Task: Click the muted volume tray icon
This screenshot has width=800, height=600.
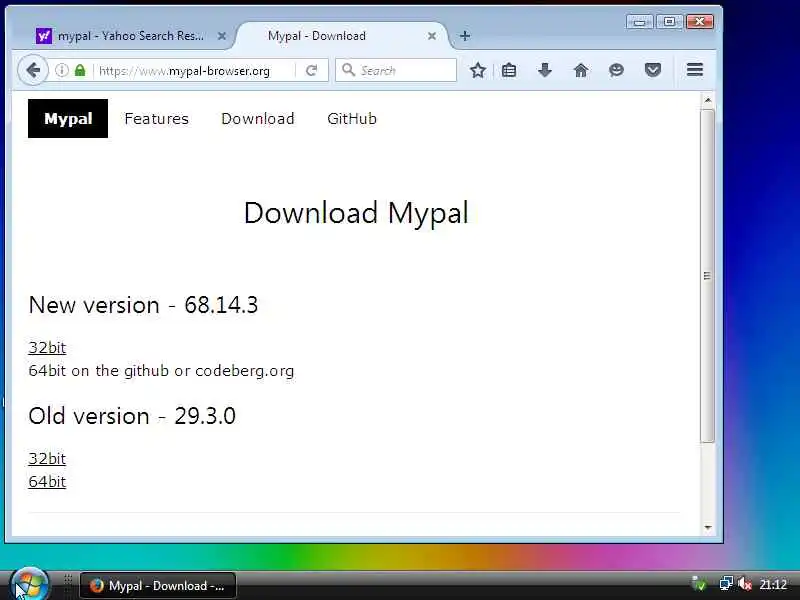Action: (x=744, y=584)
